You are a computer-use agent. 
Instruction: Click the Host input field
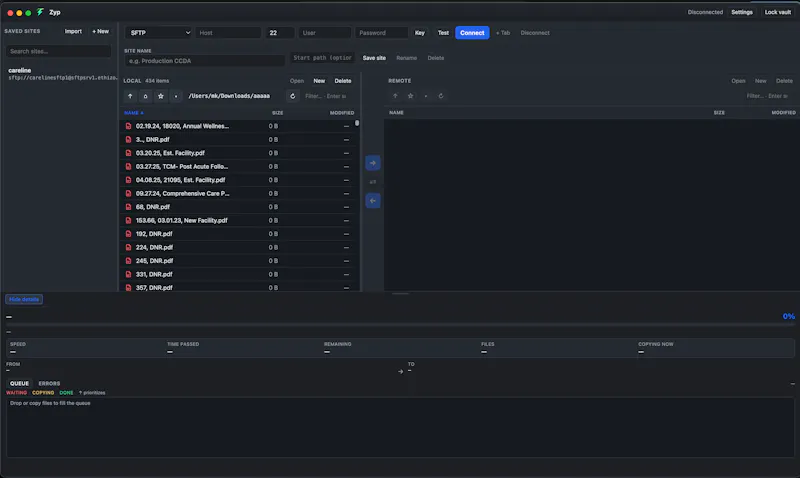228,33
